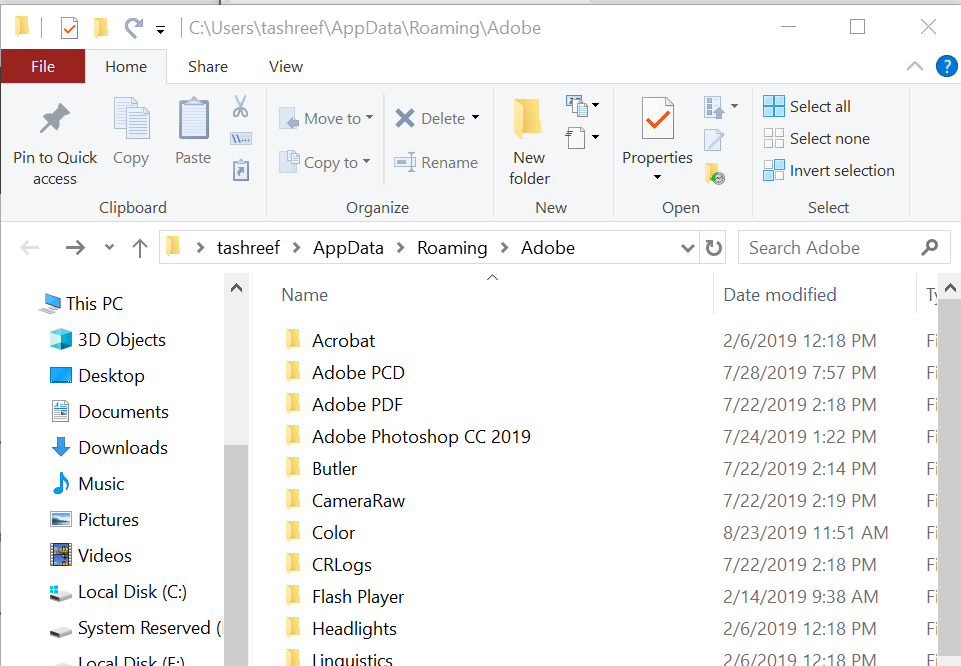Click the Paste shortcut icon
This screenshot has height=666, width=961.
point(241,170)
